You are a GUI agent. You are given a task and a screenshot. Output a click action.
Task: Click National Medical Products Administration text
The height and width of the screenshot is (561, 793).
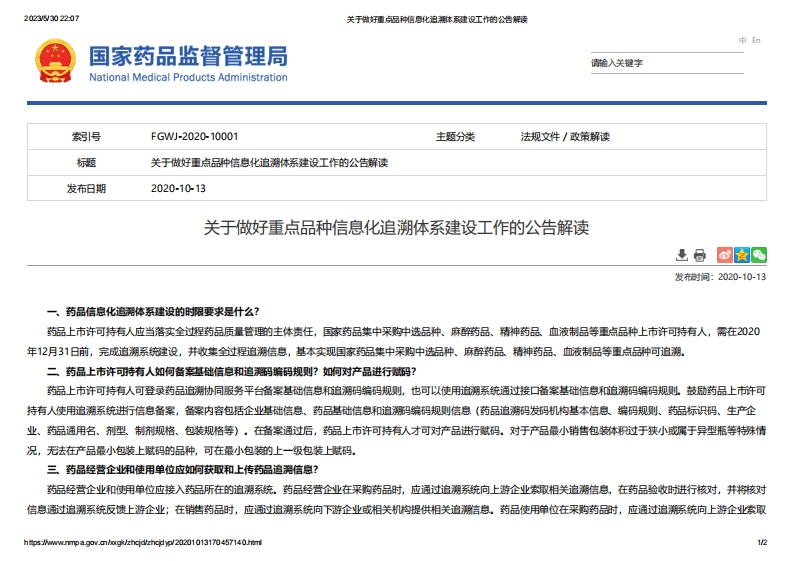coord(188,78)
